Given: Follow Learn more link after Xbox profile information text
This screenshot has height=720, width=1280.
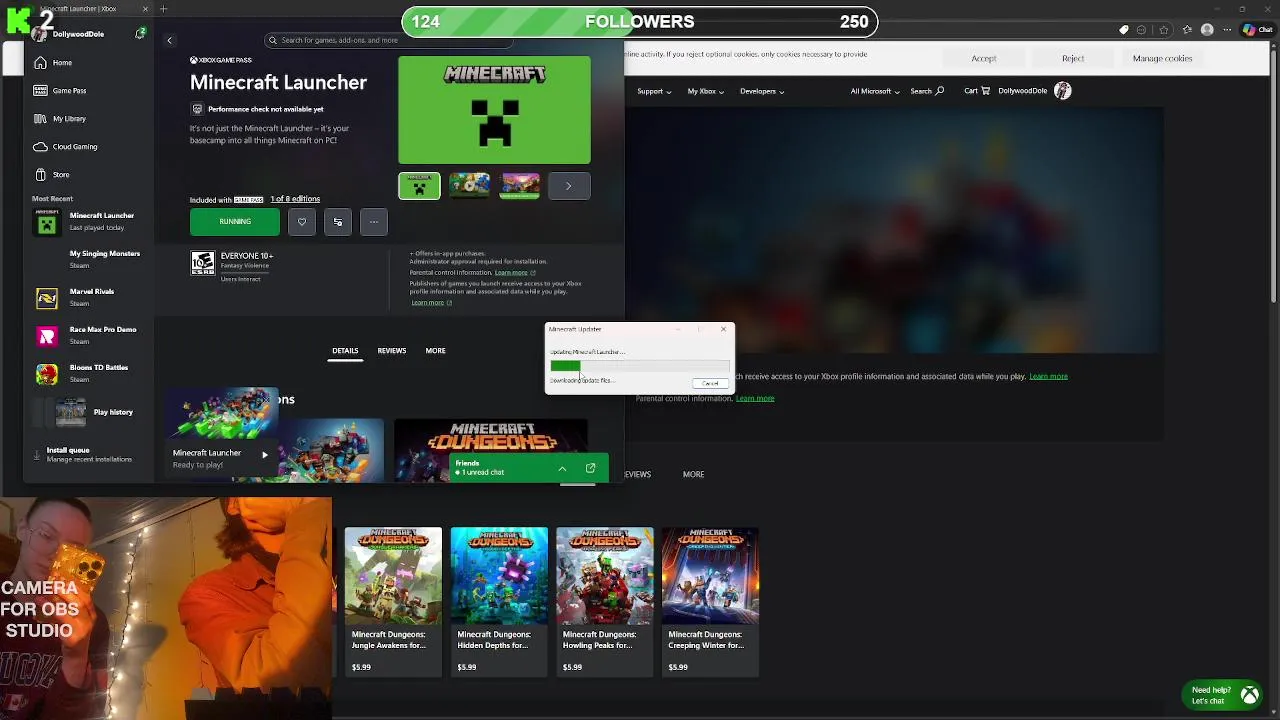Looking at the screenshot, I should pyautogui.click(x=1048, y=376).
